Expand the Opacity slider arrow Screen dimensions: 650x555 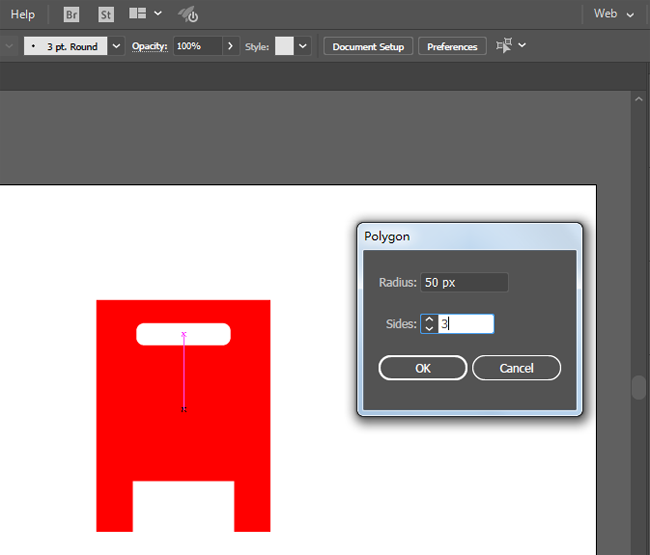pos(231,46)
